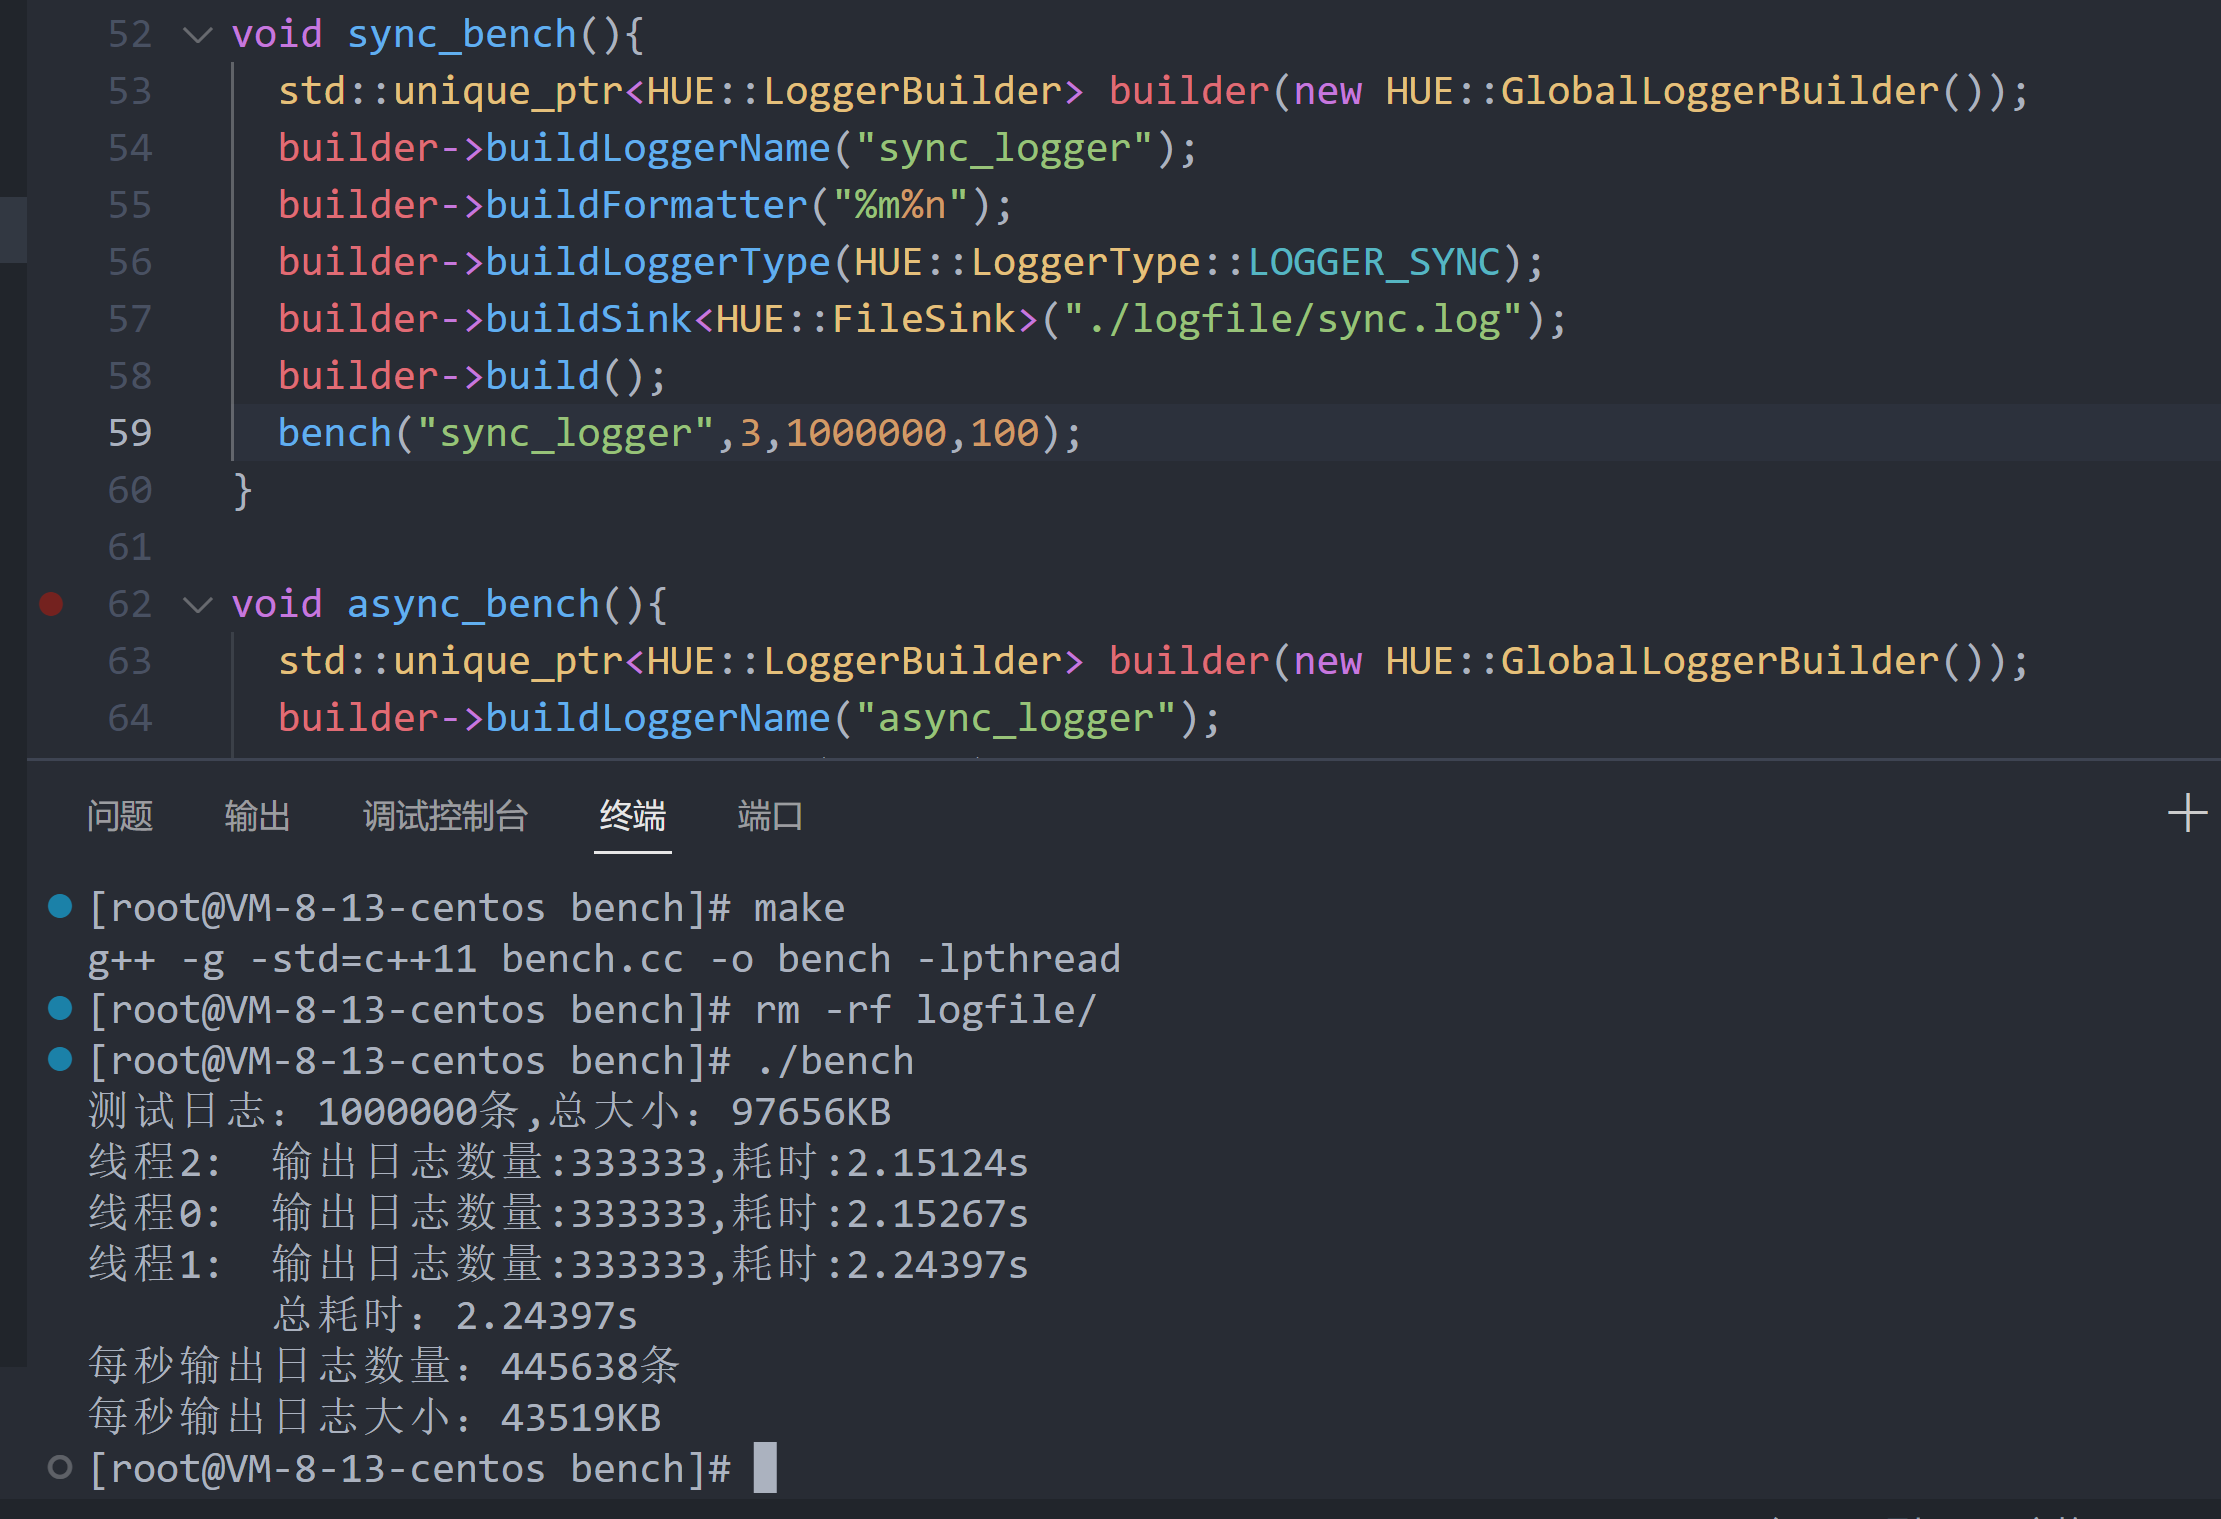Switch to the 问题 panel tab
2221x1519 pixels.
tap(119, 816)
